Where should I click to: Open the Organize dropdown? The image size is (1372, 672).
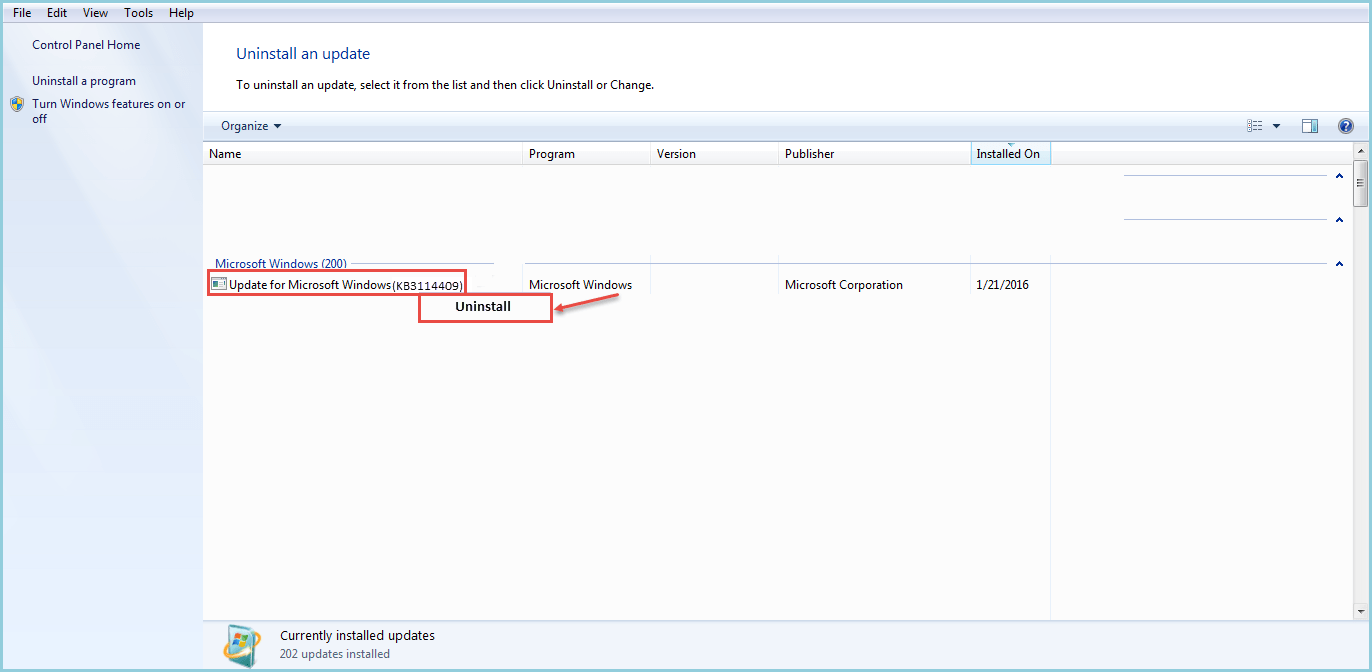pos(251,126)
